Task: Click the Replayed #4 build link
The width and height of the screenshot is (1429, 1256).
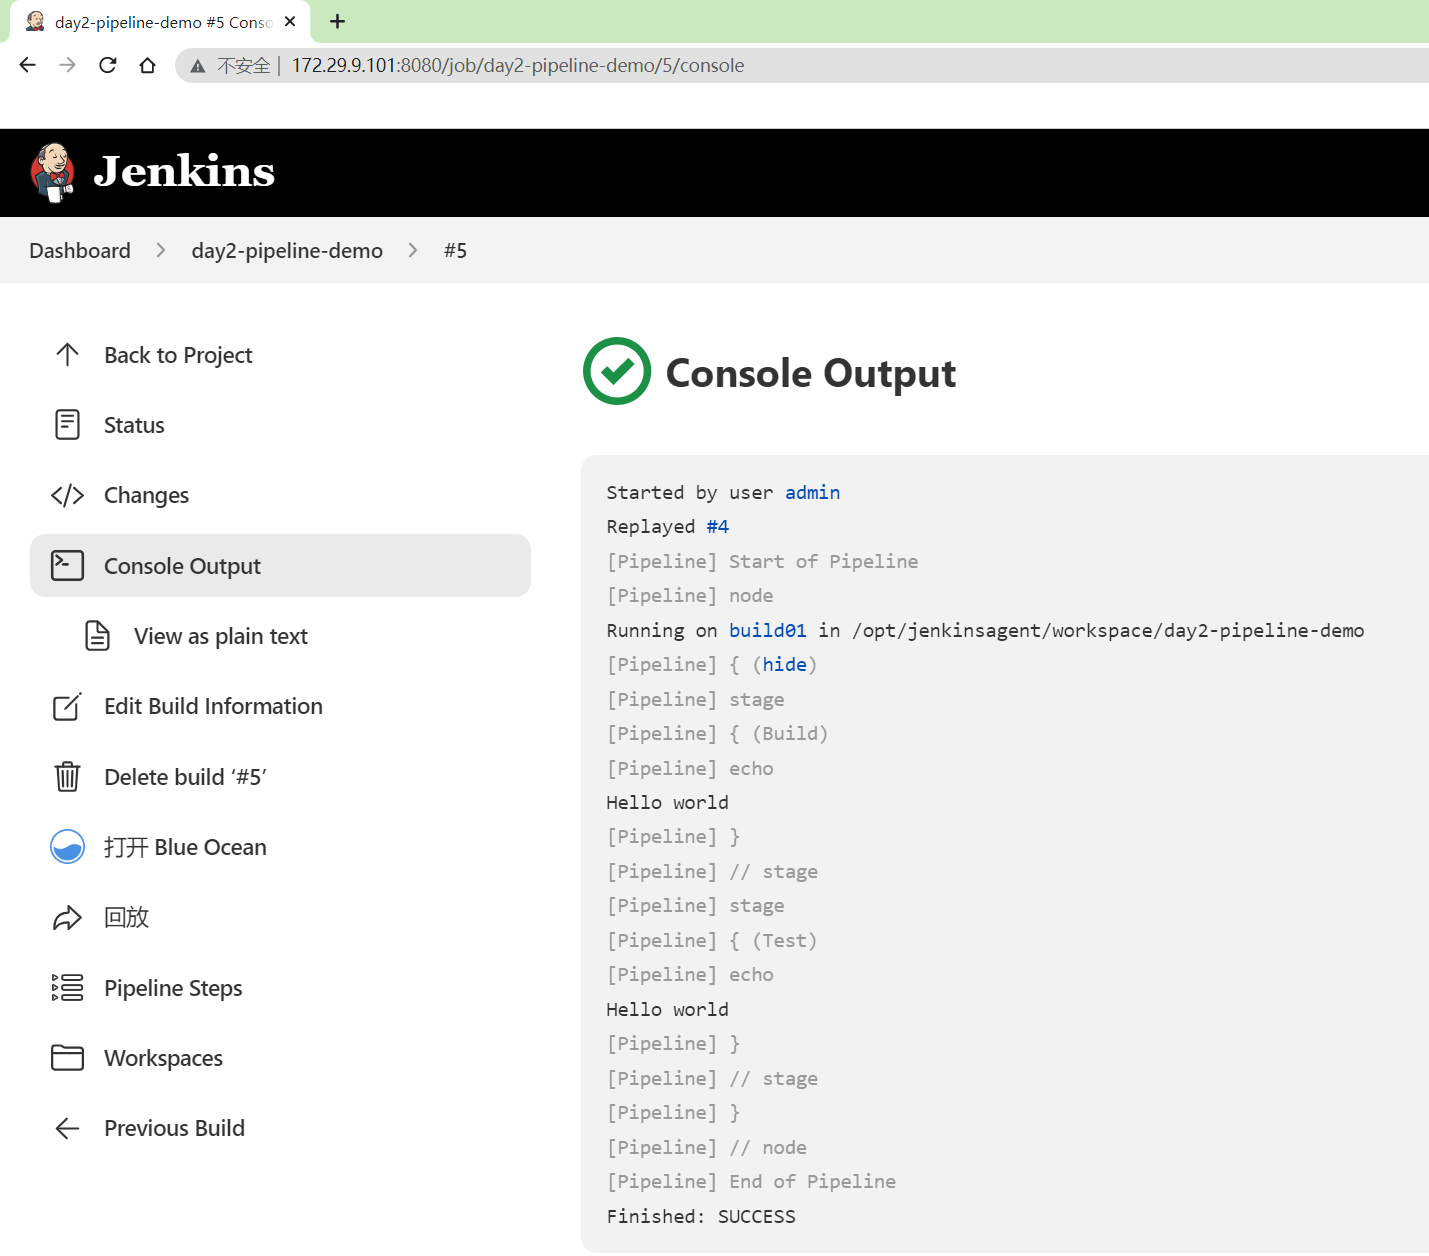Action: (717, 526)
